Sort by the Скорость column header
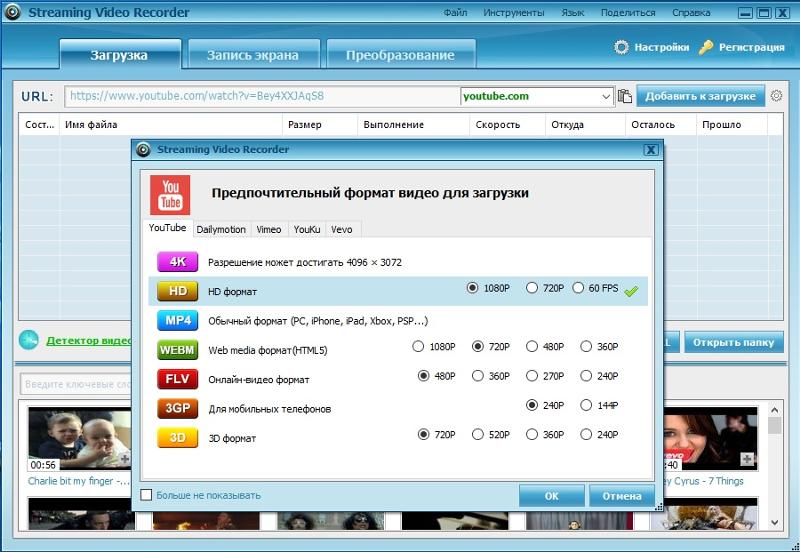The height and width of the screenshot is (552, 800). pos(507,124)
